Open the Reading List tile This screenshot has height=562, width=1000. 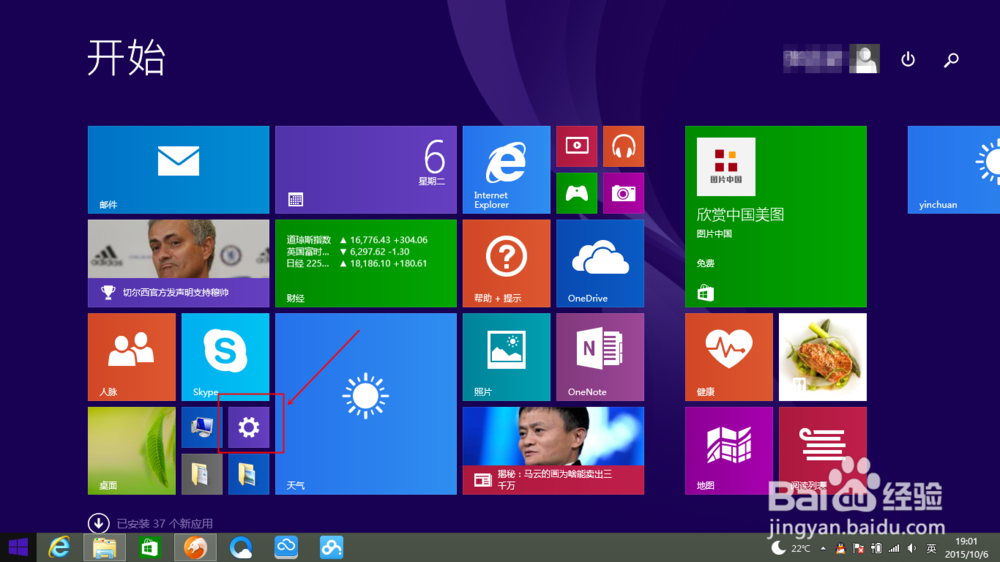click(823, 451)
